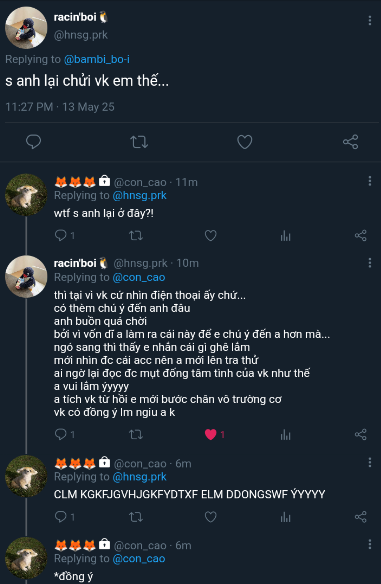Unlike the racin'boi reply with red heart
This screenshot has height=584, width=381.
pyautogui.click(x=210, y=434)
